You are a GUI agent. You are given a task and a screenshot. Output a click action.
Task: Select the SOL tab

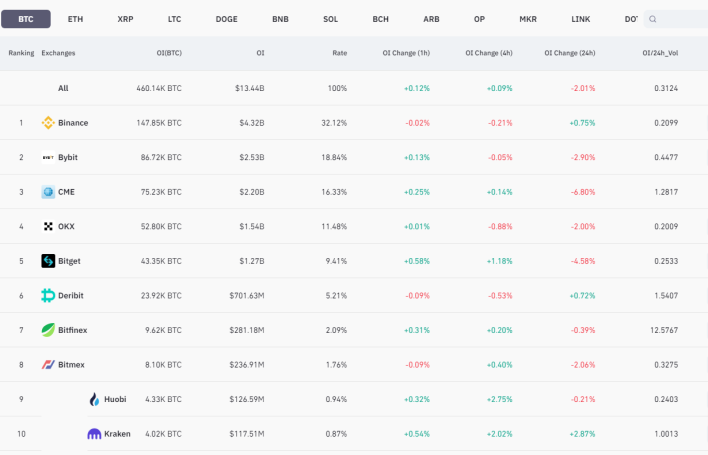point(330,19)
